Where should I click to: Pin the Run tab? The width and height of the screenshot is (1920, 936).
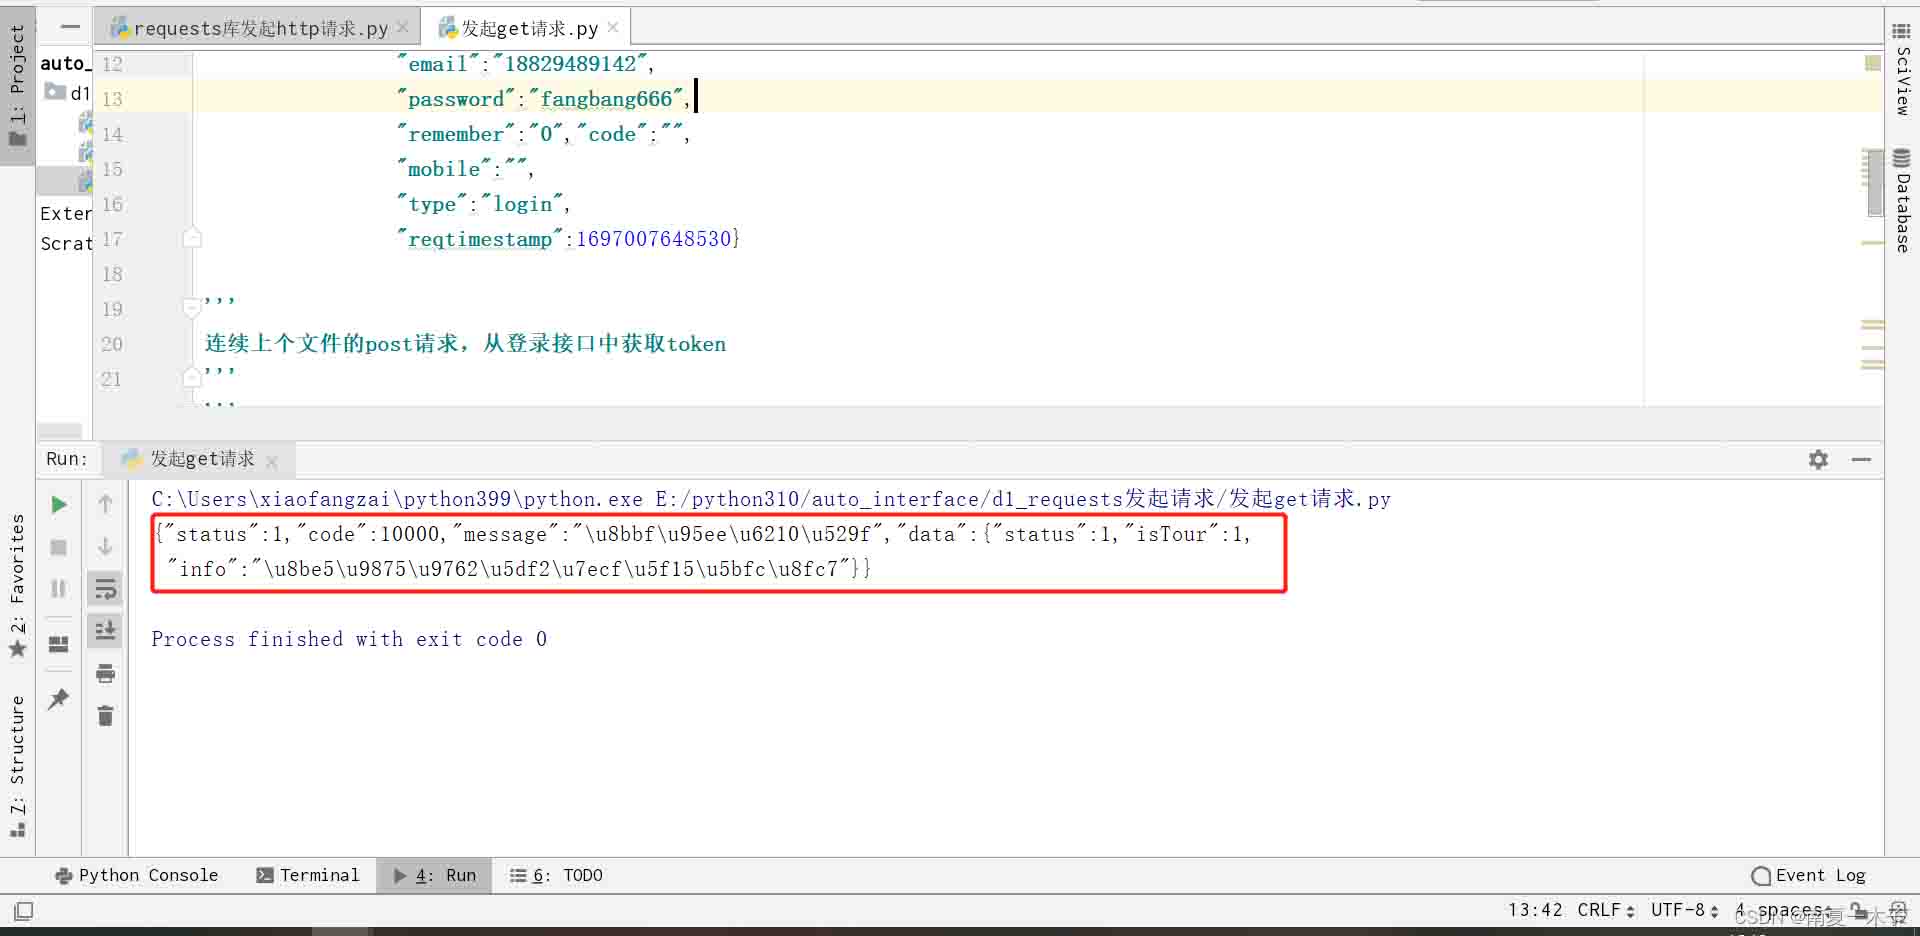(58, 699)
